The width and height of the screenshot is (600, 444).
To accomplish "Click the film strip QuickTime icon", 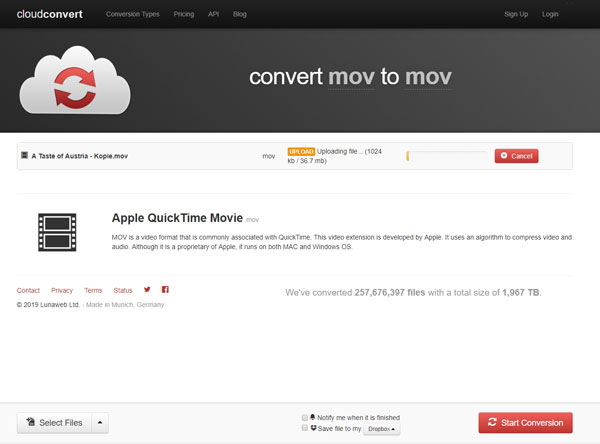I will tap(57, 232).
